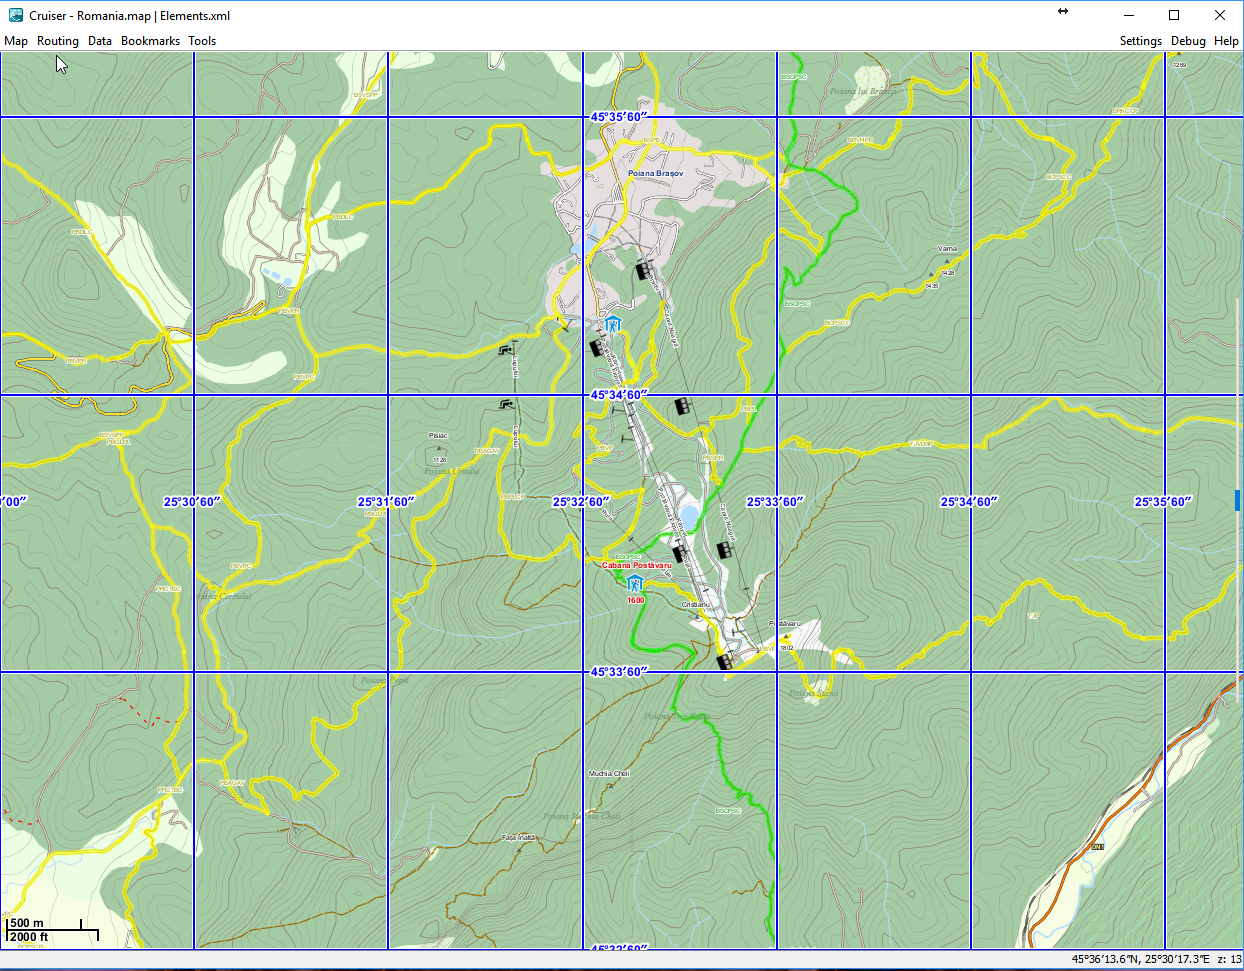The image size is (1244, 971).
Task: Click cable car icon right of 45°34′60″ label
Action: 683,406
